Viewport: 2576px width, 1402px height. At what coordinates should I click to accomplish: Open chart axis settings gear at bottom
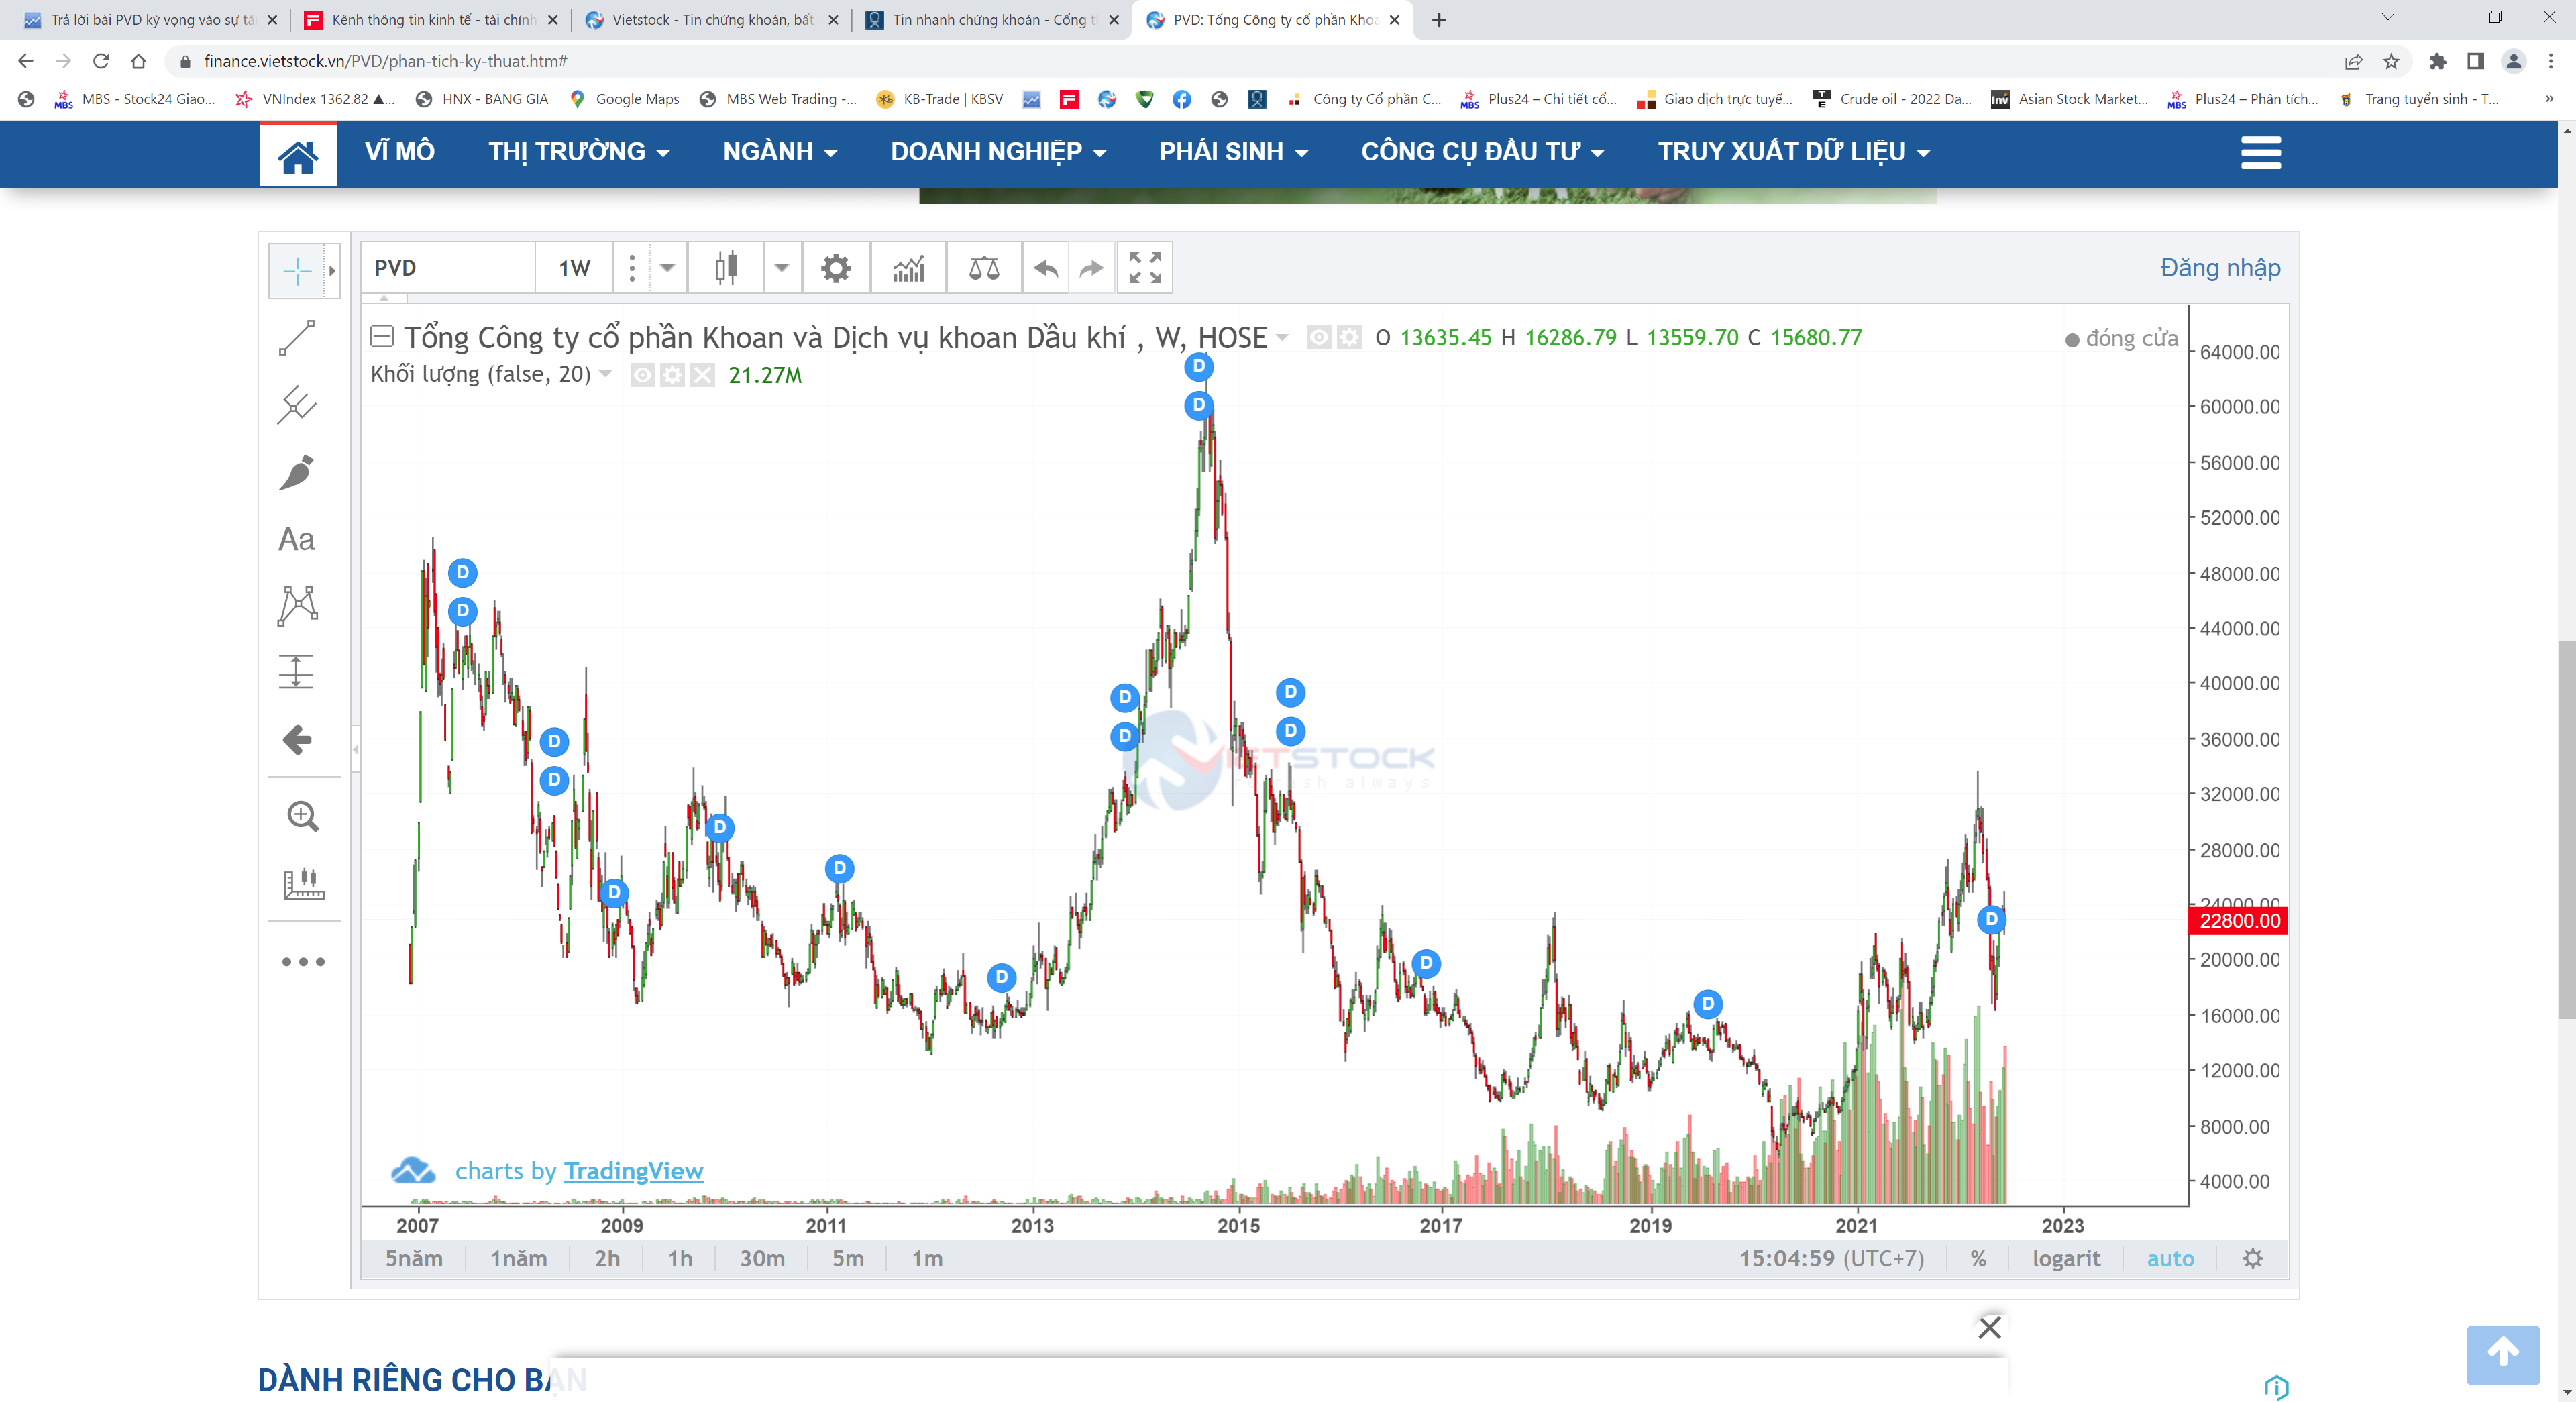coord(2252,1258)
